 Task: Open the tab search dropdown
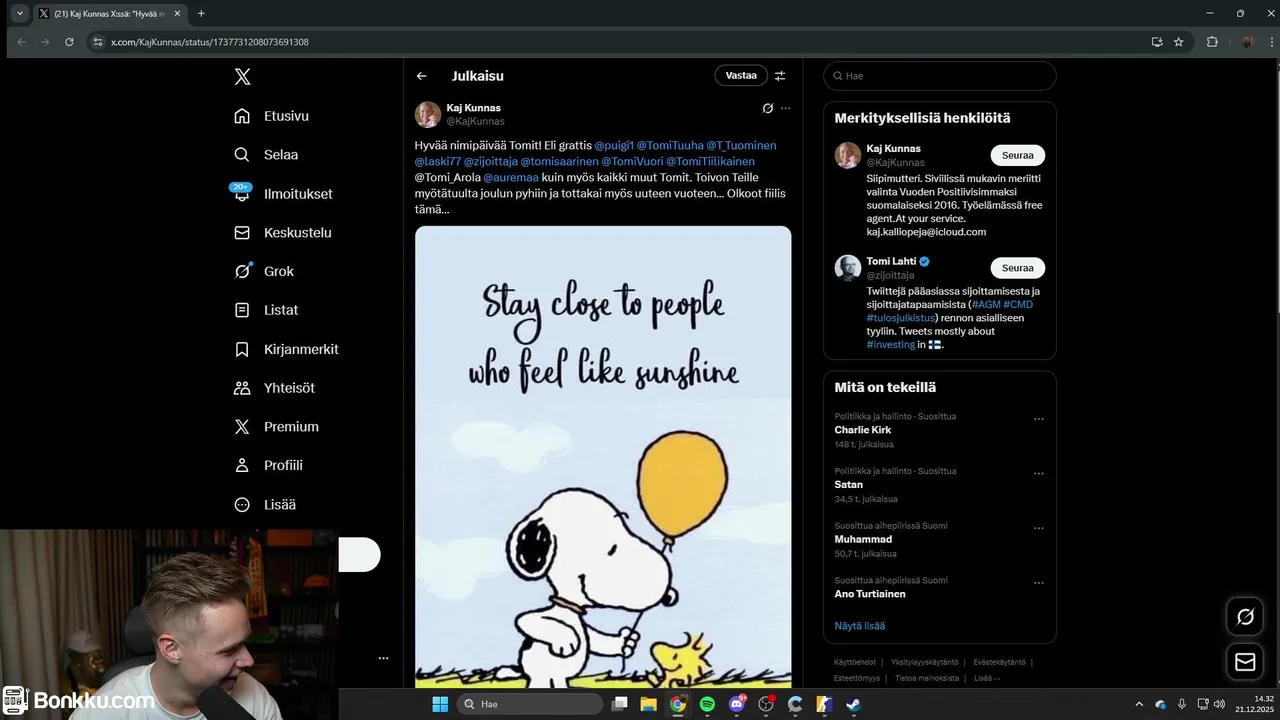20,14
